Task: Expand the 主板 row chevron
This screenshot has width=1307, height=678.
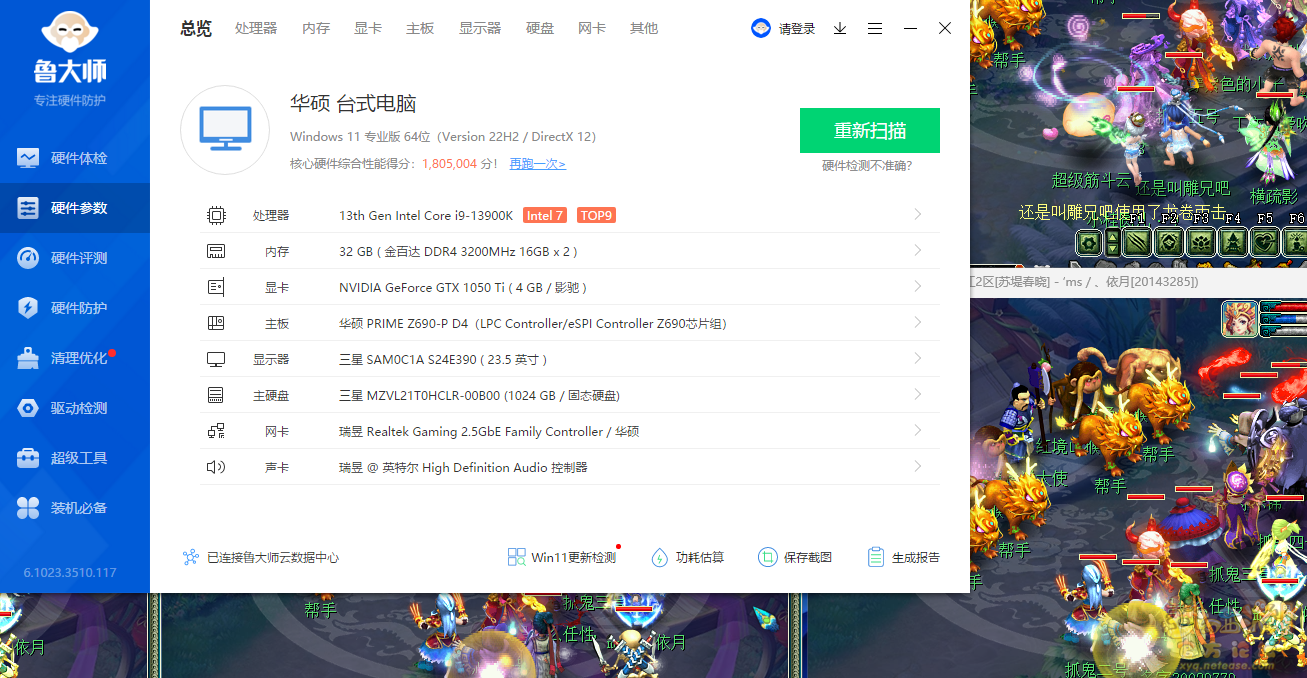Action: tap(918, 323)
